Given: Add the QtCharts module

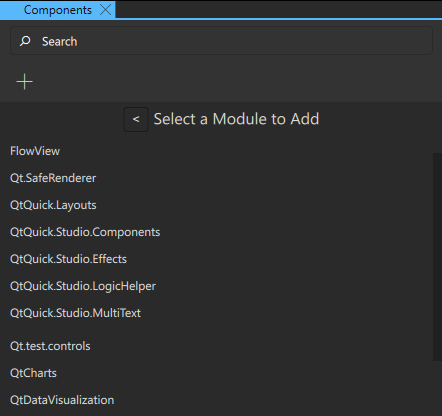Looking at the screenshot, I should coord(33,373).
